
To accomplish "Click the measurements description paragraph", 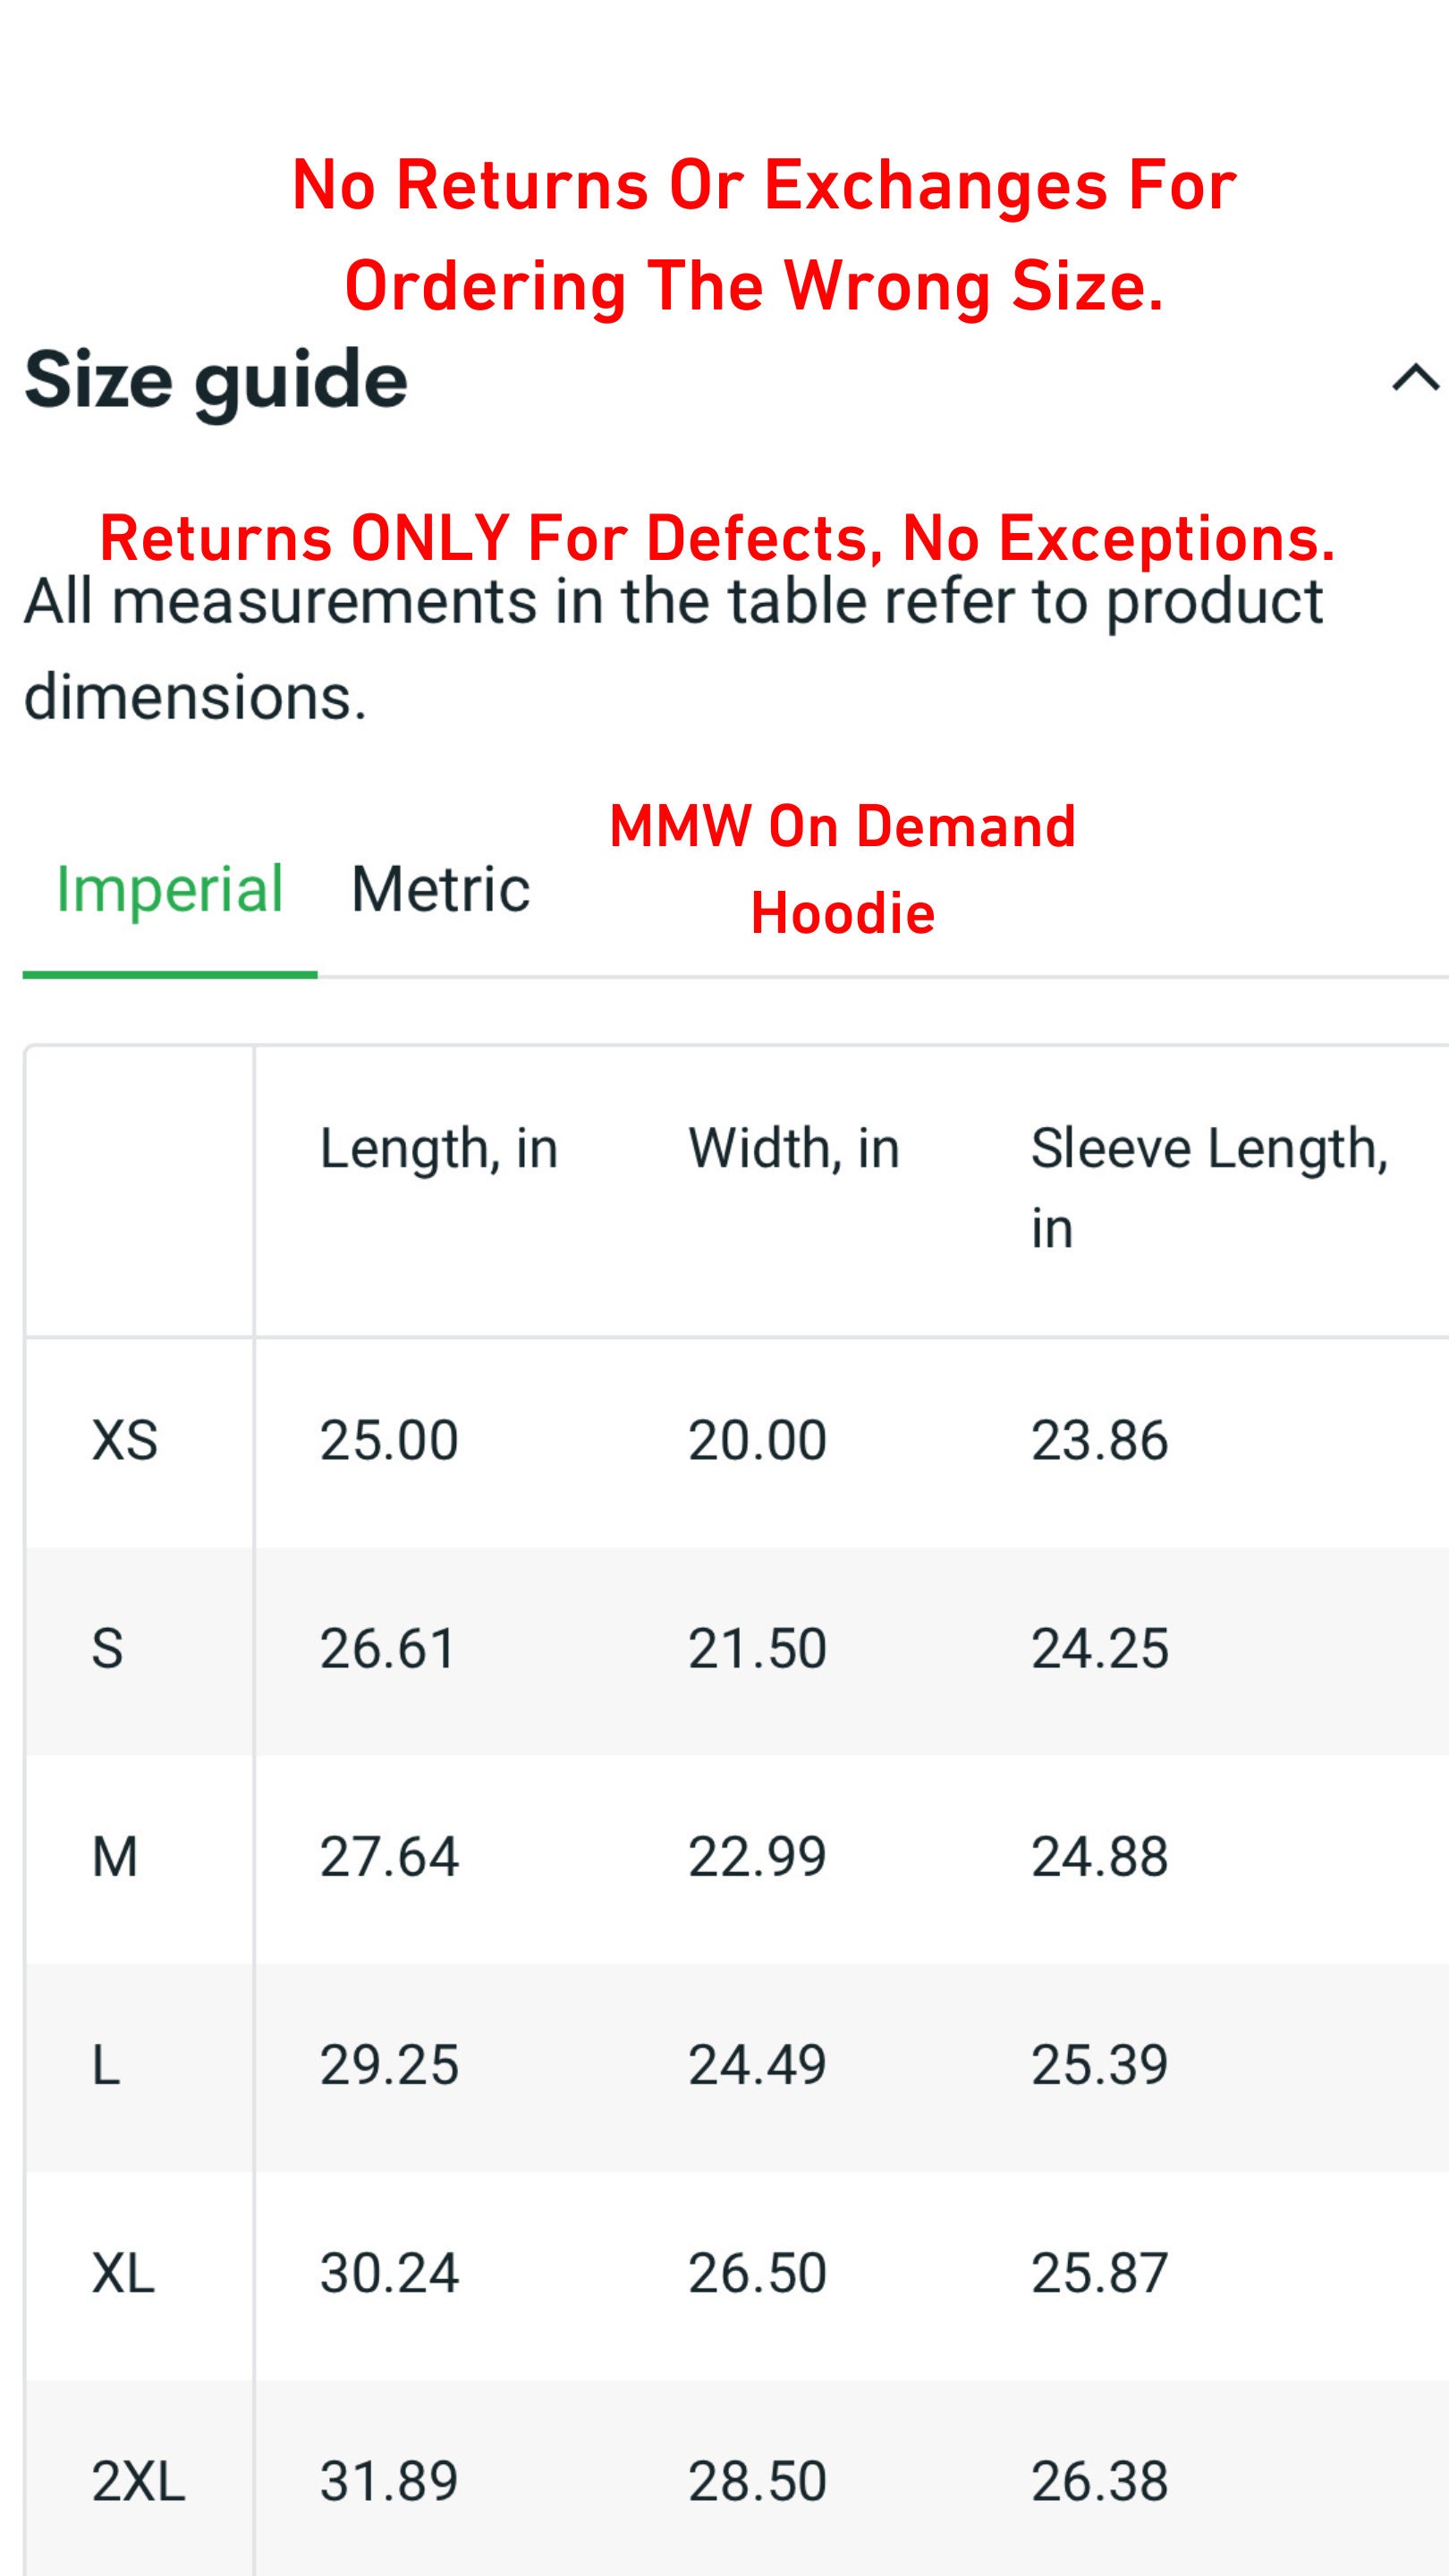I will (674, 648).
